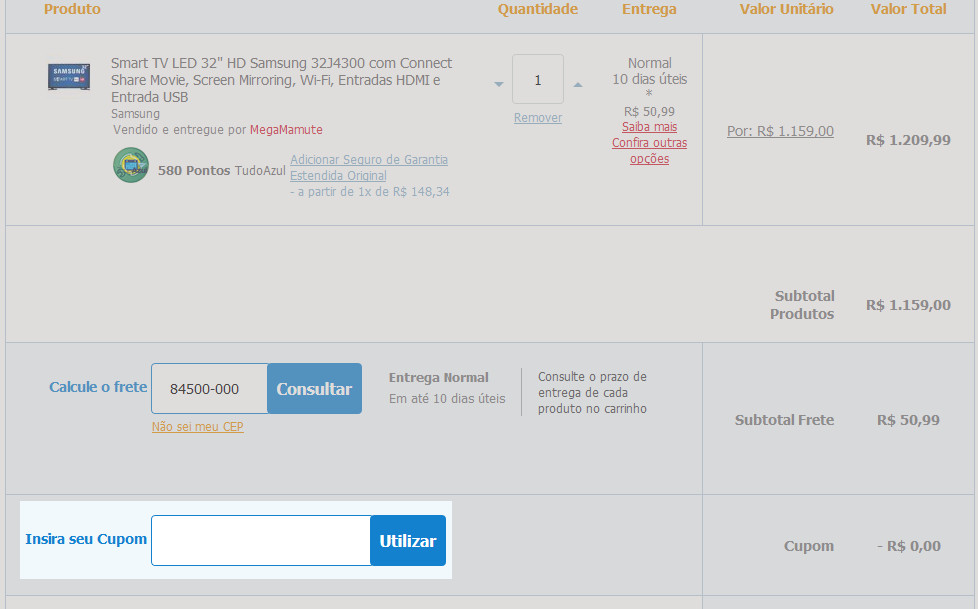Click the Quantidade column header
Image resolution: width=978 pixels, height=609 pixels.
pos(538,9)
